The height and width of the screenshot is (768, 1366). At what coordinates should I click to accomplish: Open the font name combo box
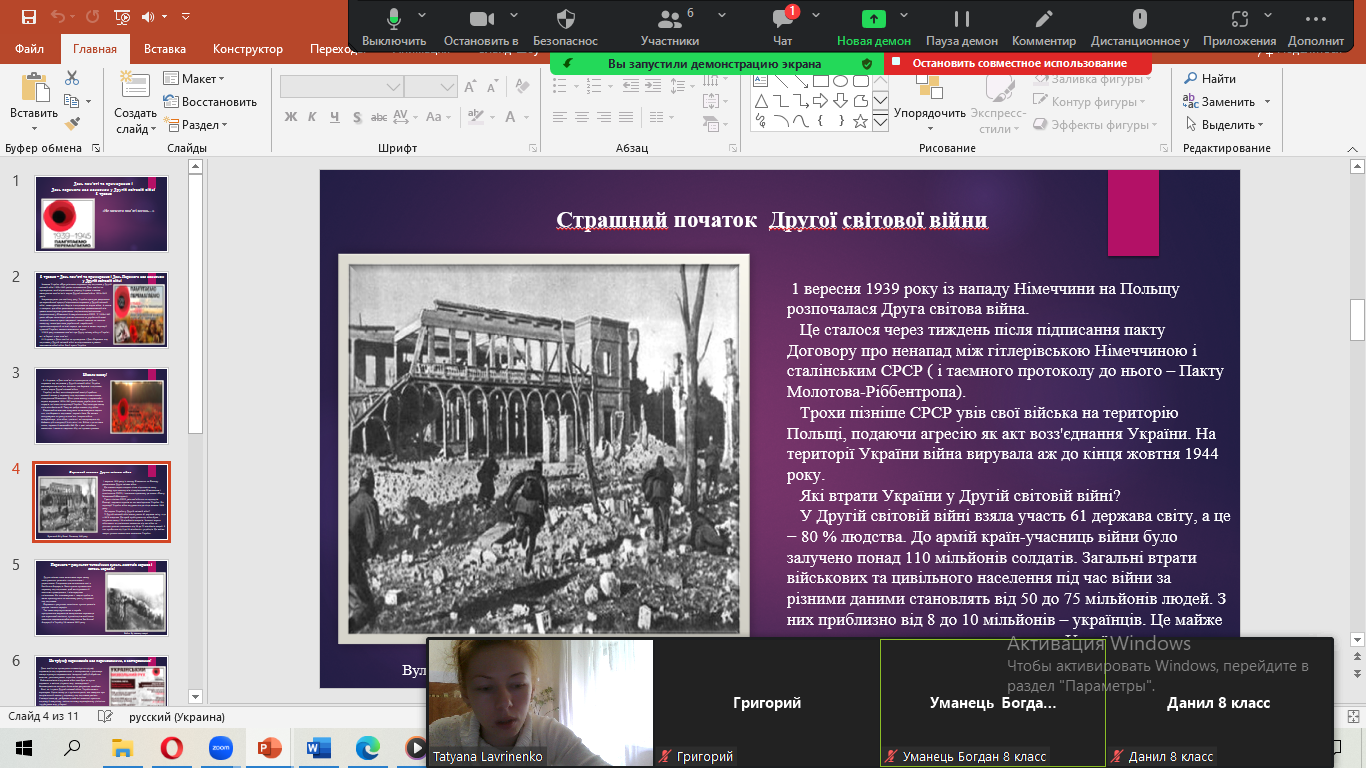click(341, 86)
